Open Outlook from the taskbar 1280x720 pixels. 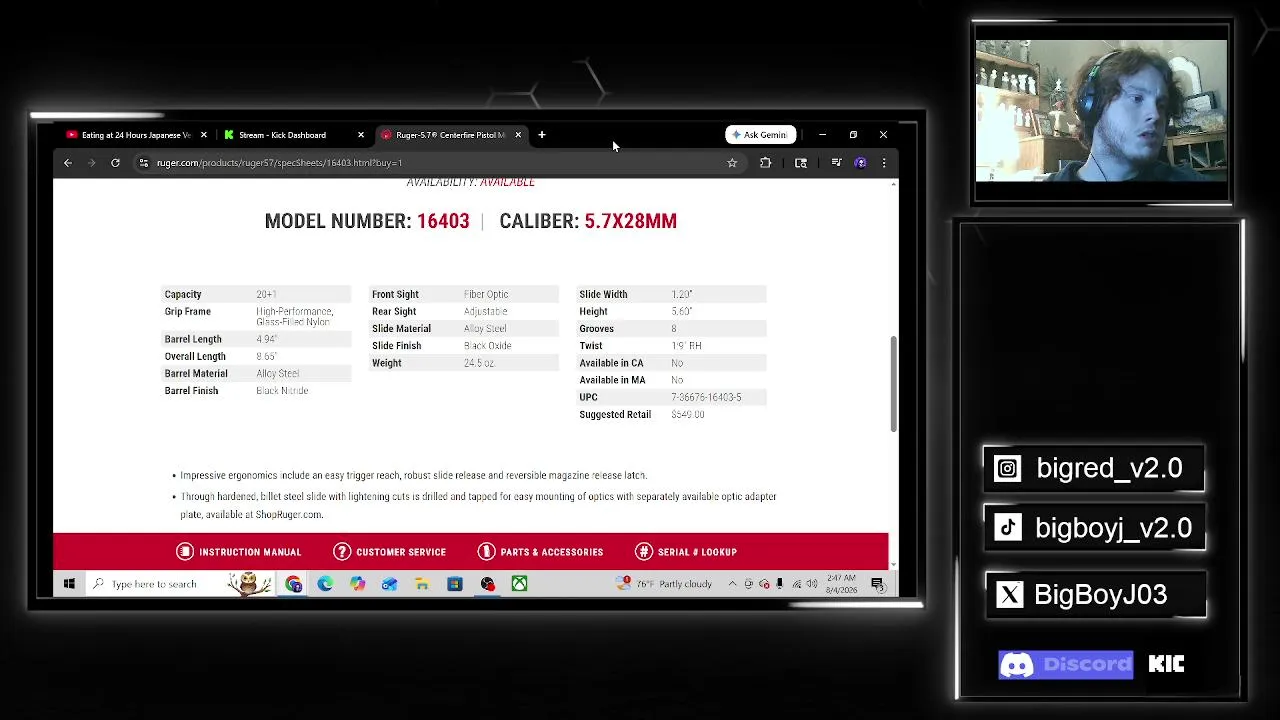[x=389, y=584]
